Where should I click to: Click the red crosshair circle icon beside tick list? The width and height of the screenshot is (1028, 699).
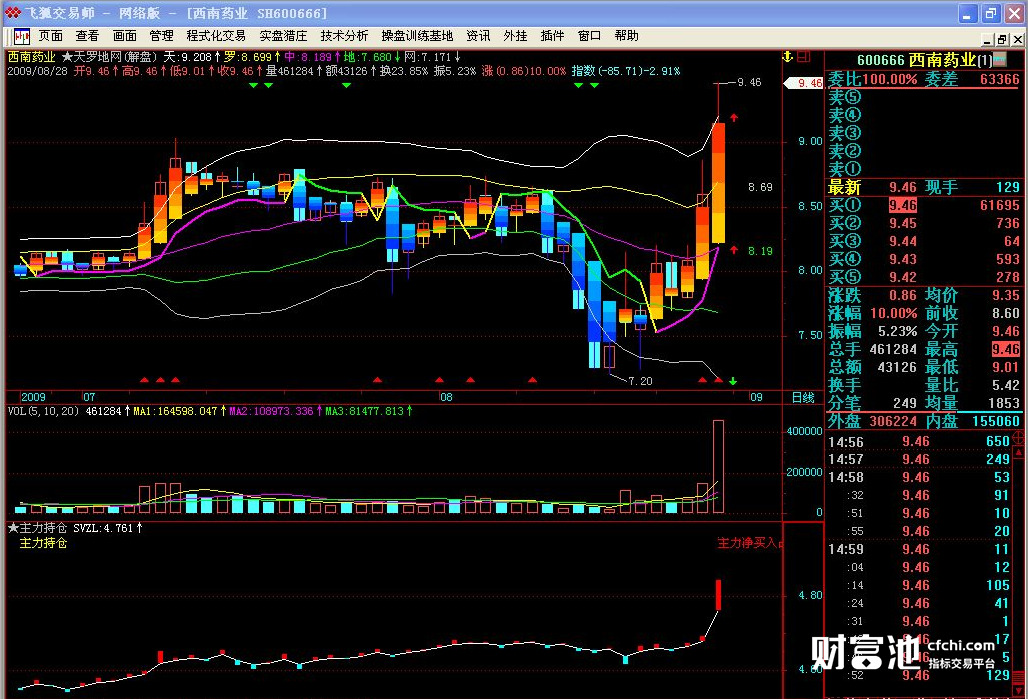click(1018, 439)
